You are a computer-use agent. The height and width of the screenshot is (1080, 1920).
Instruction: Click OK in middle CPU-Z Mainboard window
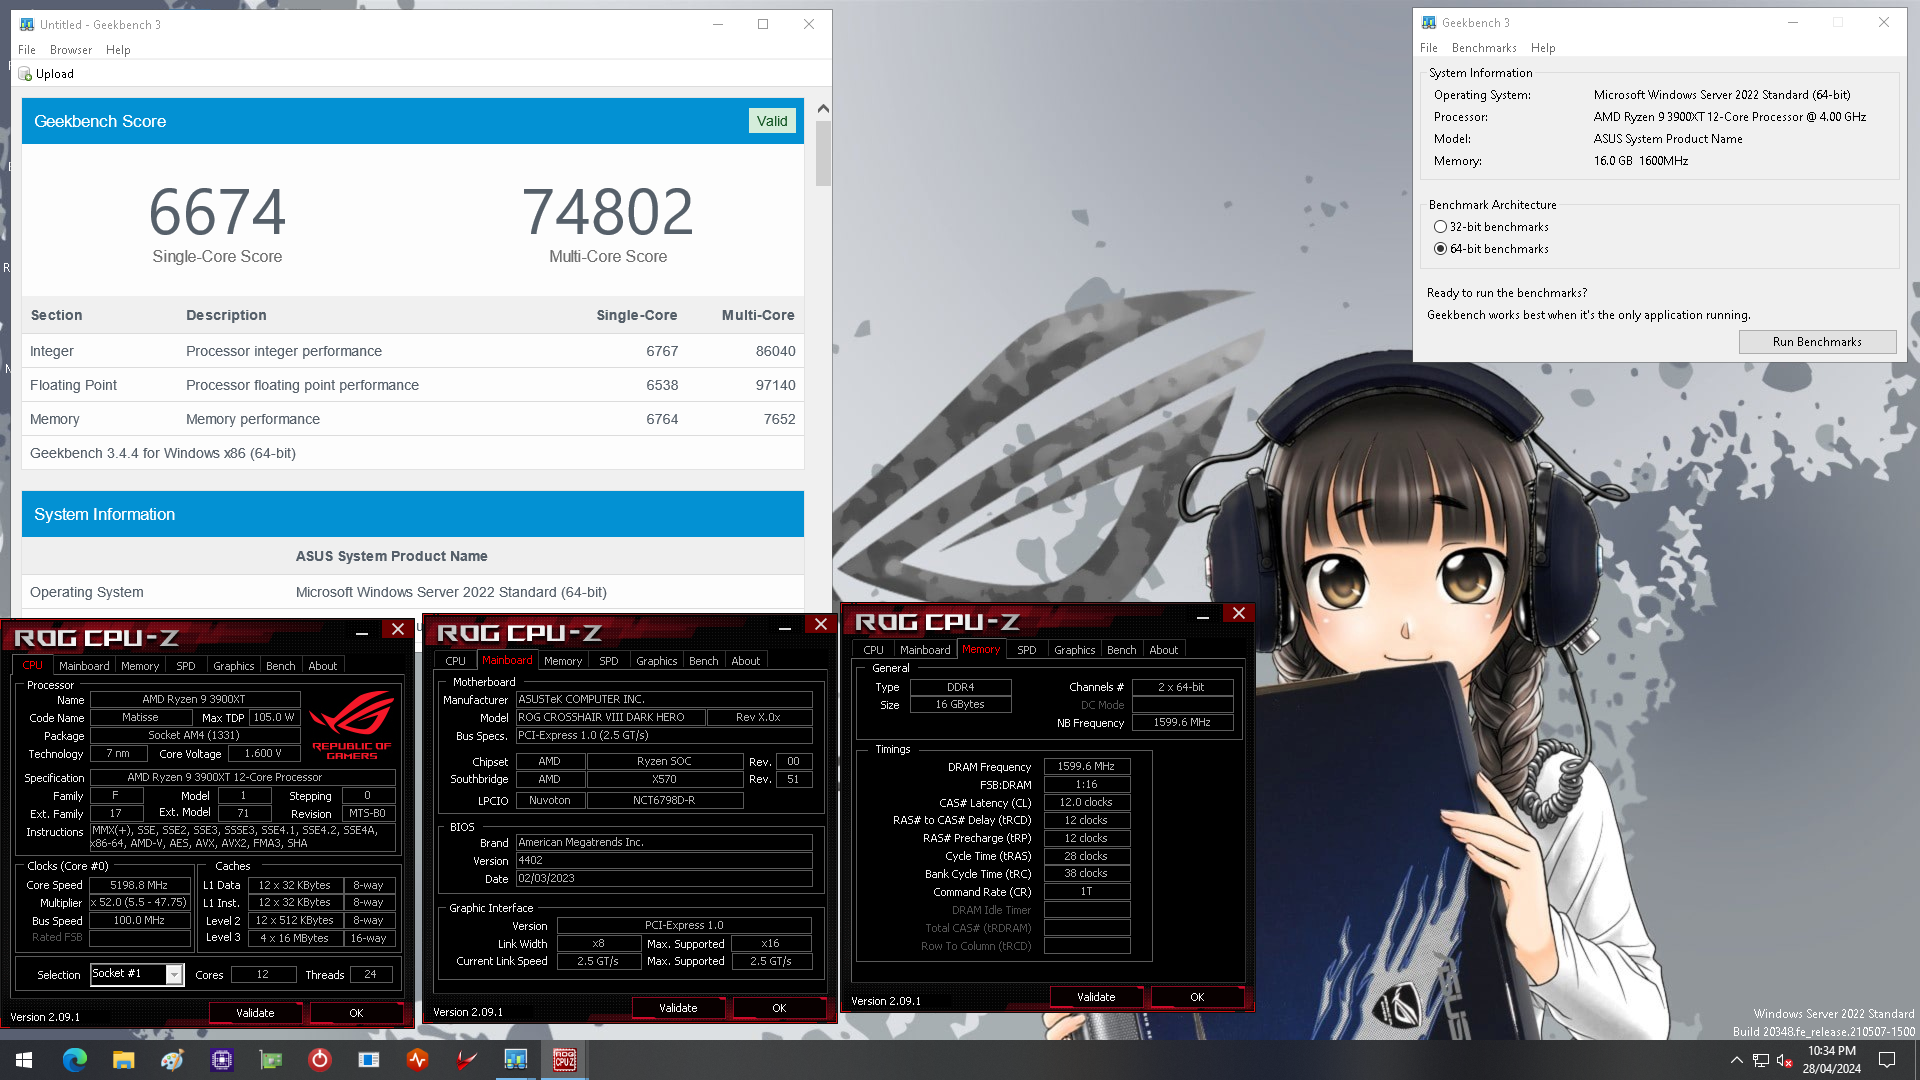(779, 1008)
